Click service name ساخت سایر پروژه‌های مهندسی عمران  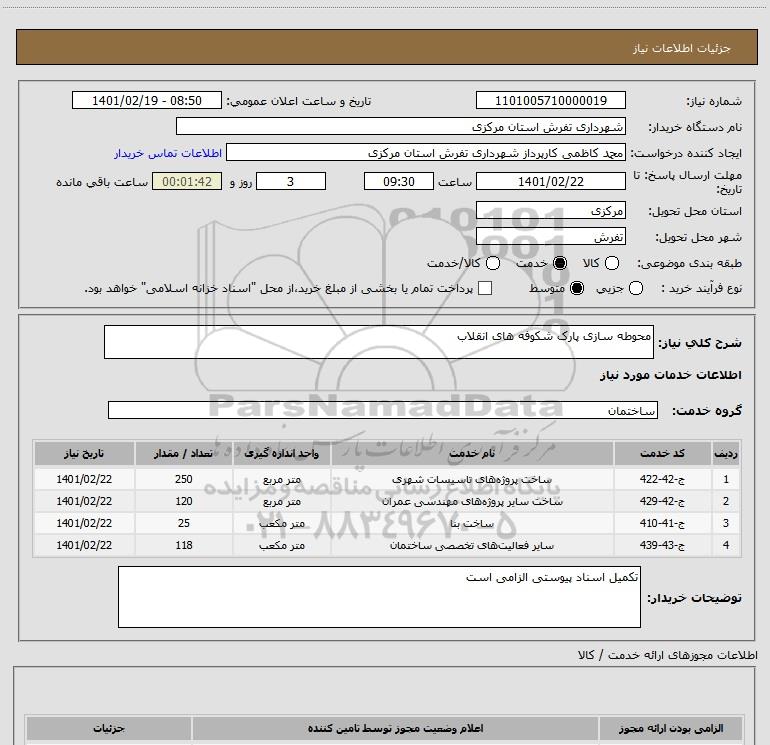[472, 501]
